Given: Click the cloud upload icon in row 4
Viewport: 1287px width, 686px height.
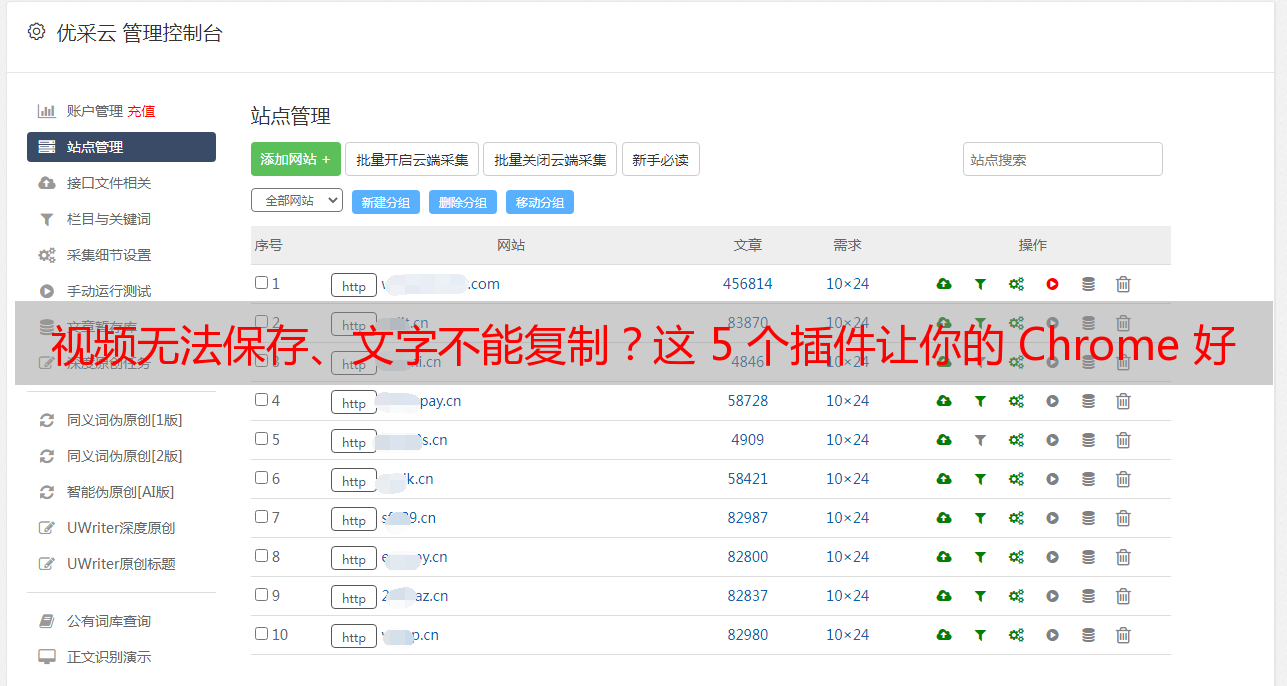Looking at the screenshot, I should tap(944, 401).
